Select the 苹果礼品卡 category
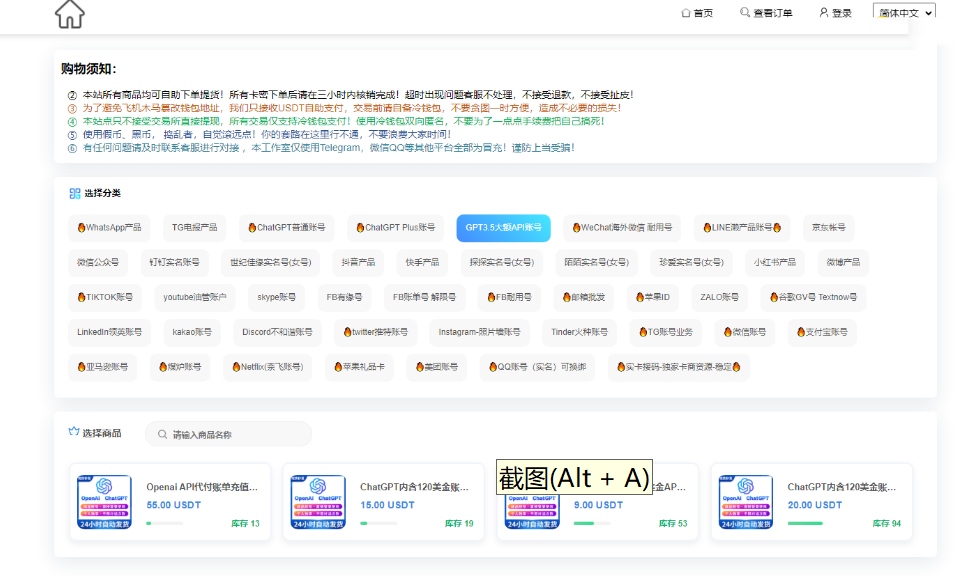 pos(359,368)
